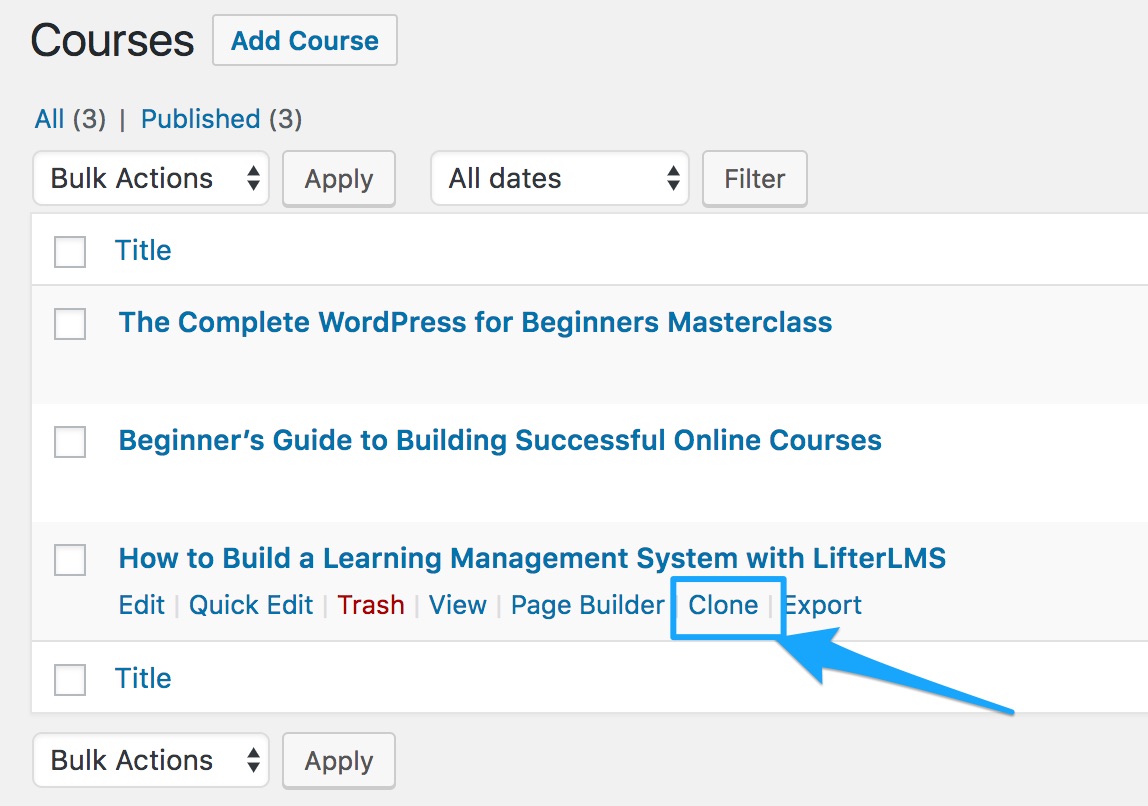
Task: Click the bottom Apply button
Action: click(x=339, y=760)
